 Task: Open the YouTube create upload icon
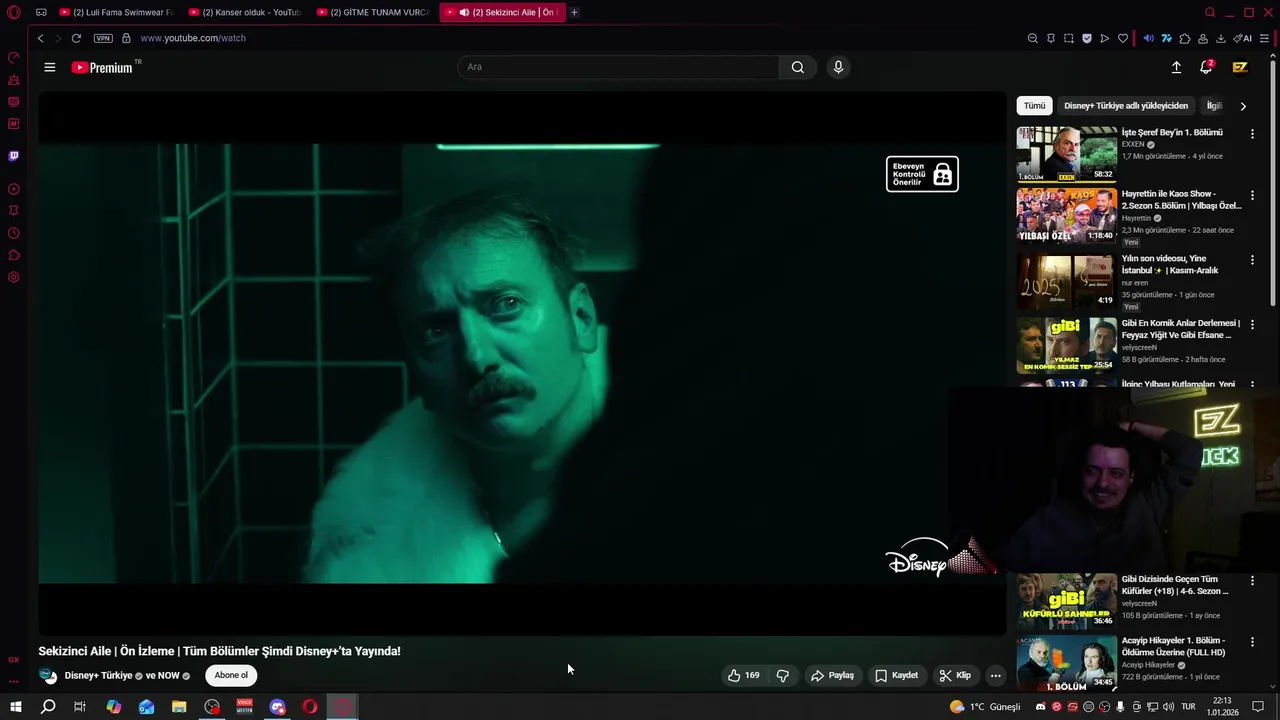[1176, 67]
